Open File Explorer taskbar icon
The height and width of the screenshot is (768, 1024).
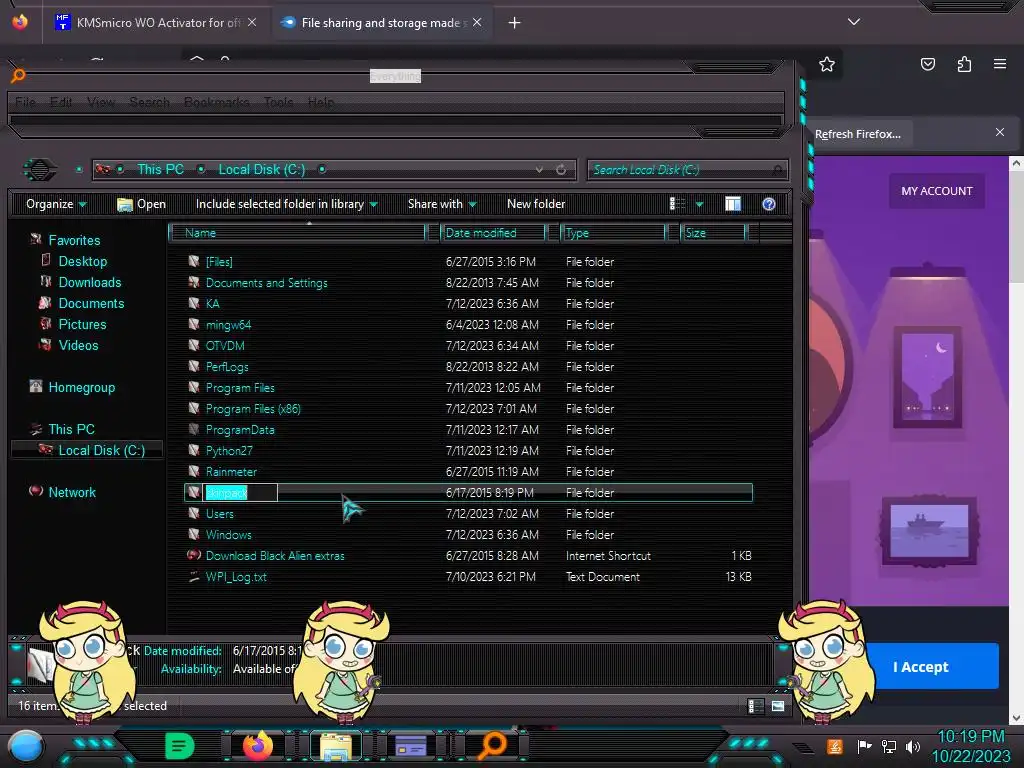coord(336,746)
